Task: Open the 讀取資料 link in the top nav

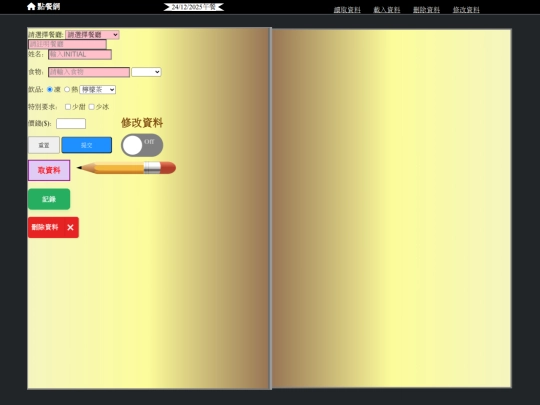Action: 347,10
